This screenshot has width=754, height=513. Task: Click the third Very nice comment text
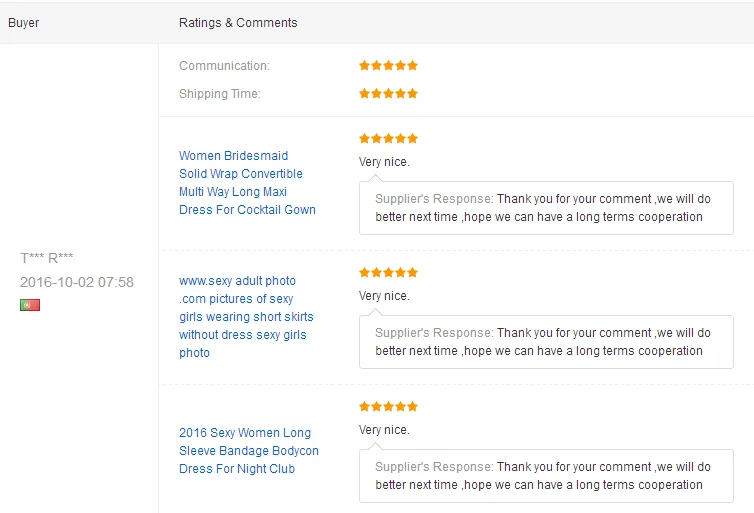[x=384, y=430]
